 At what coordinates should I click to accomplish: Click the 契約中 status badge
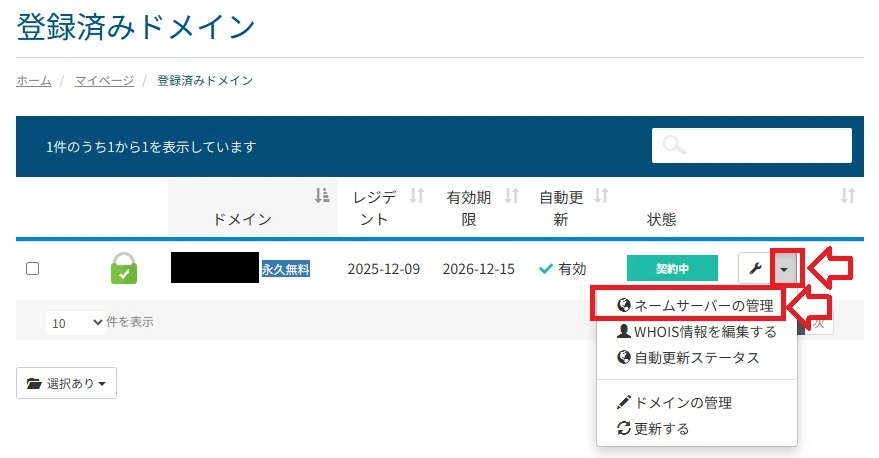tap(672, 269)
